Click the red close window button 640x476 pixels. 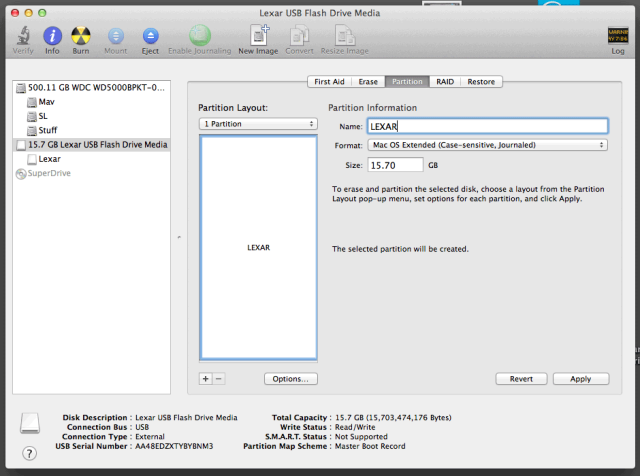(x=15, y=13)
